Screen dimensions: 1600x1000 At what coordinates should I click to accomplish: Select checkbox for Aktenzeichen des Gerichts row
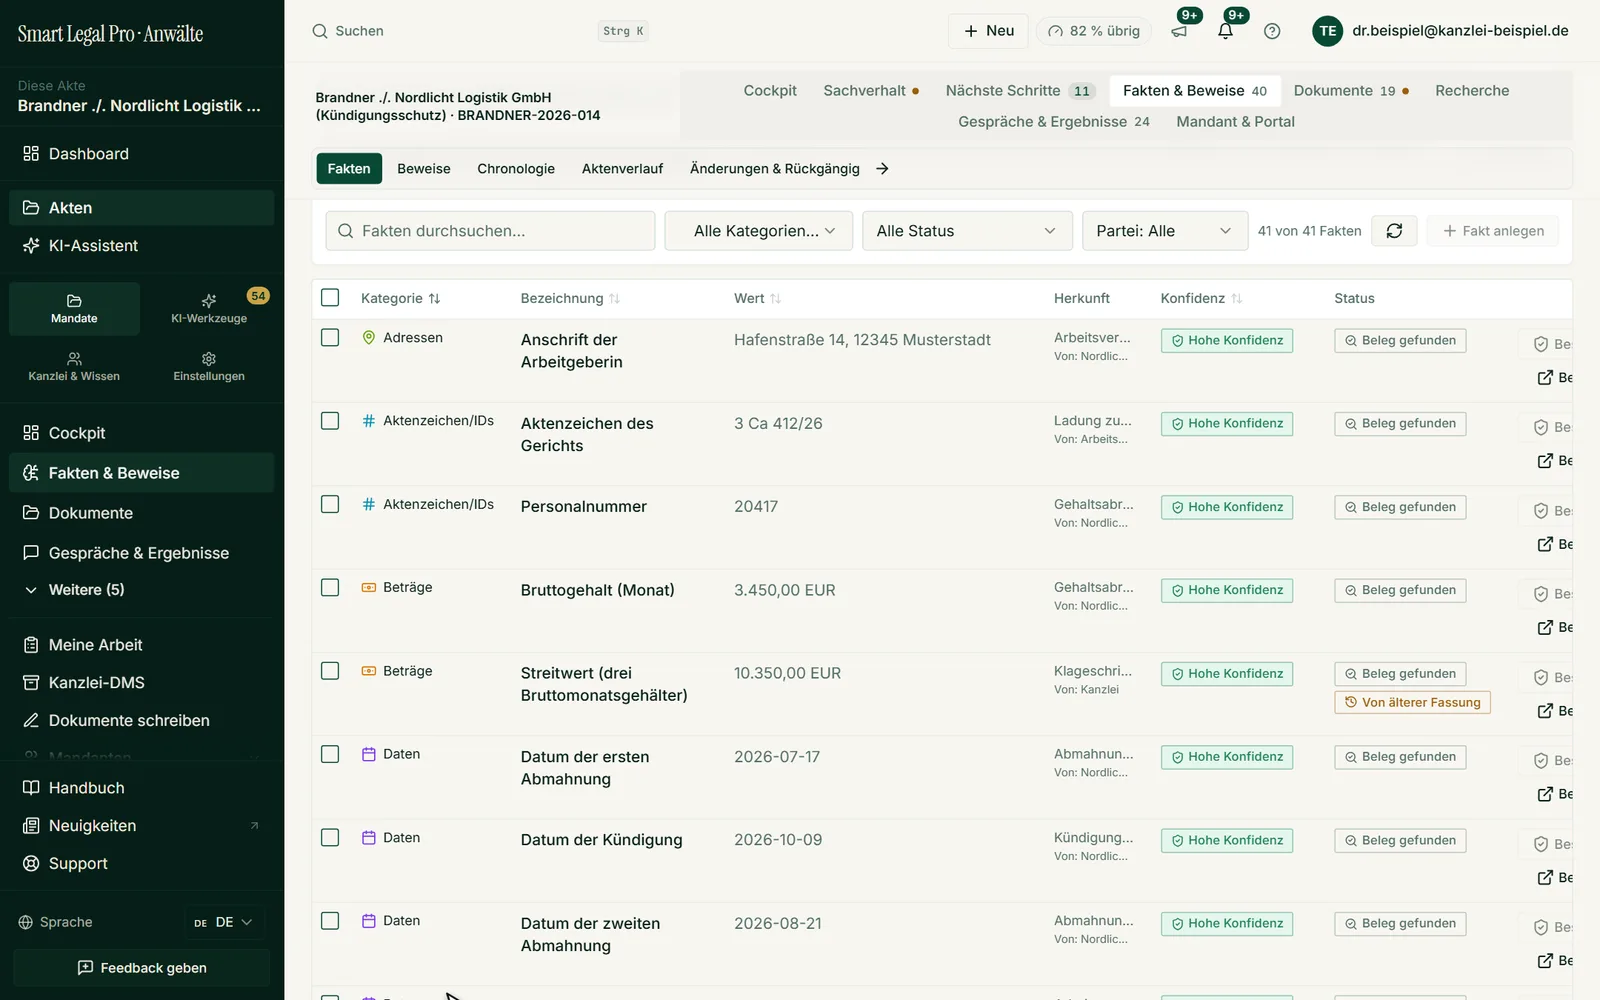click(330, 421)
